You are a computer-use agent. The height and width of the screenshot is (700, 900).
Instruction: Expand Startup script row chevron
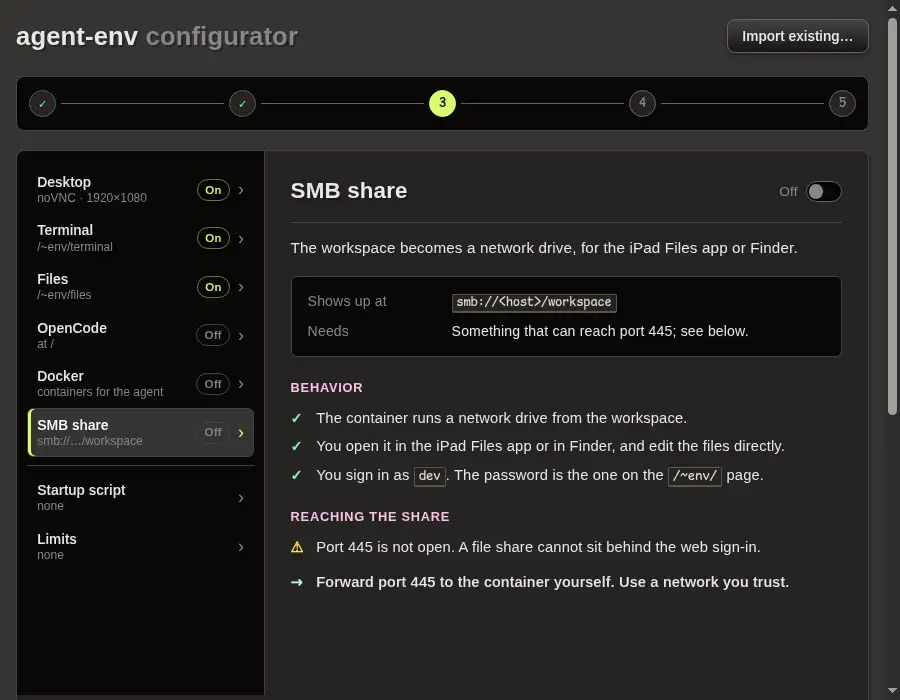[241, 498]
